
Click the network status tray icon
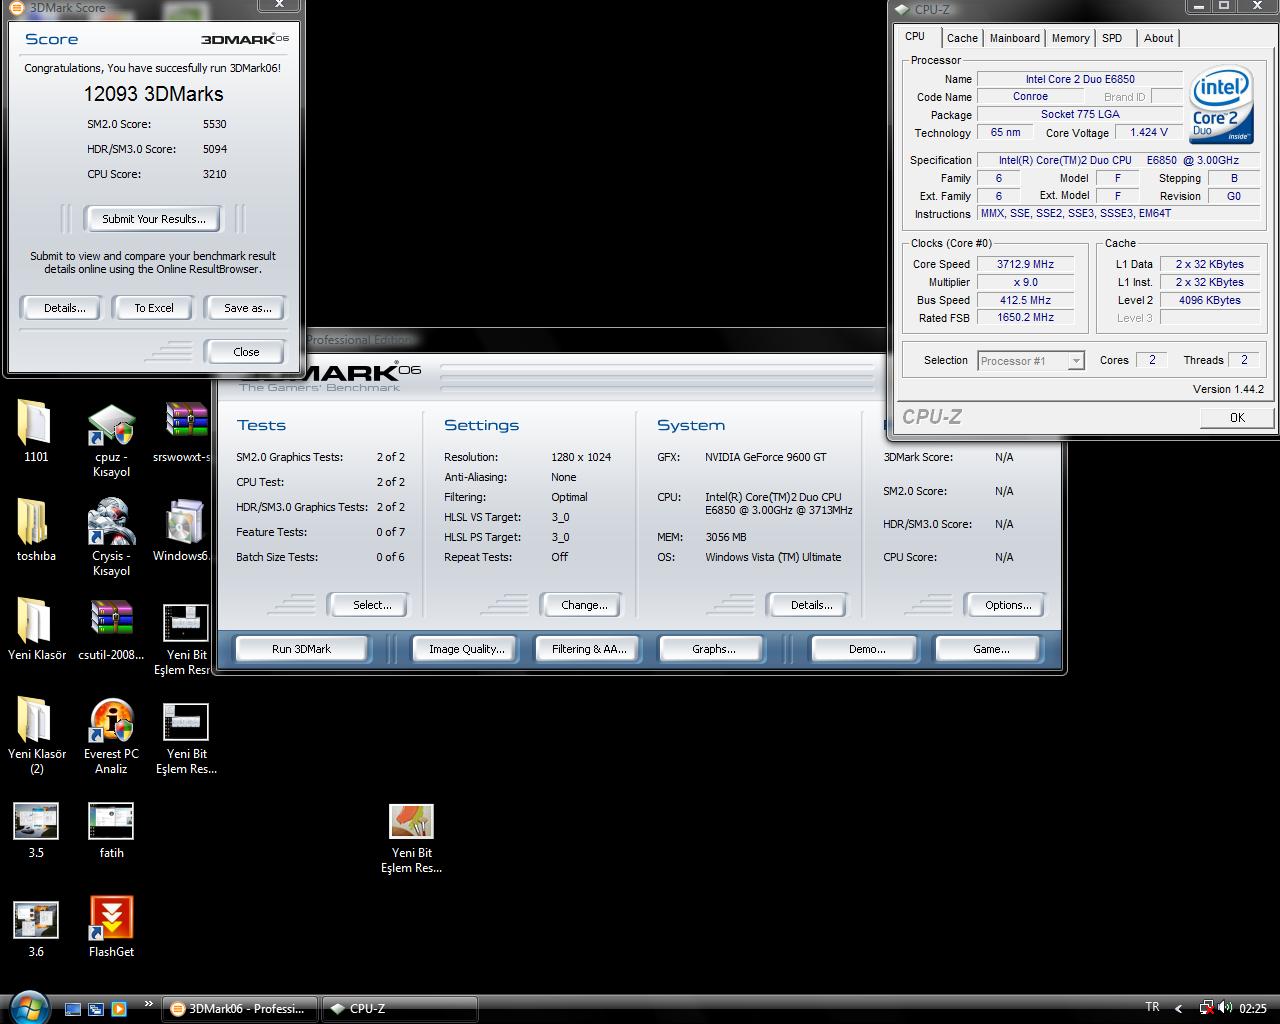(1207, 1008)
